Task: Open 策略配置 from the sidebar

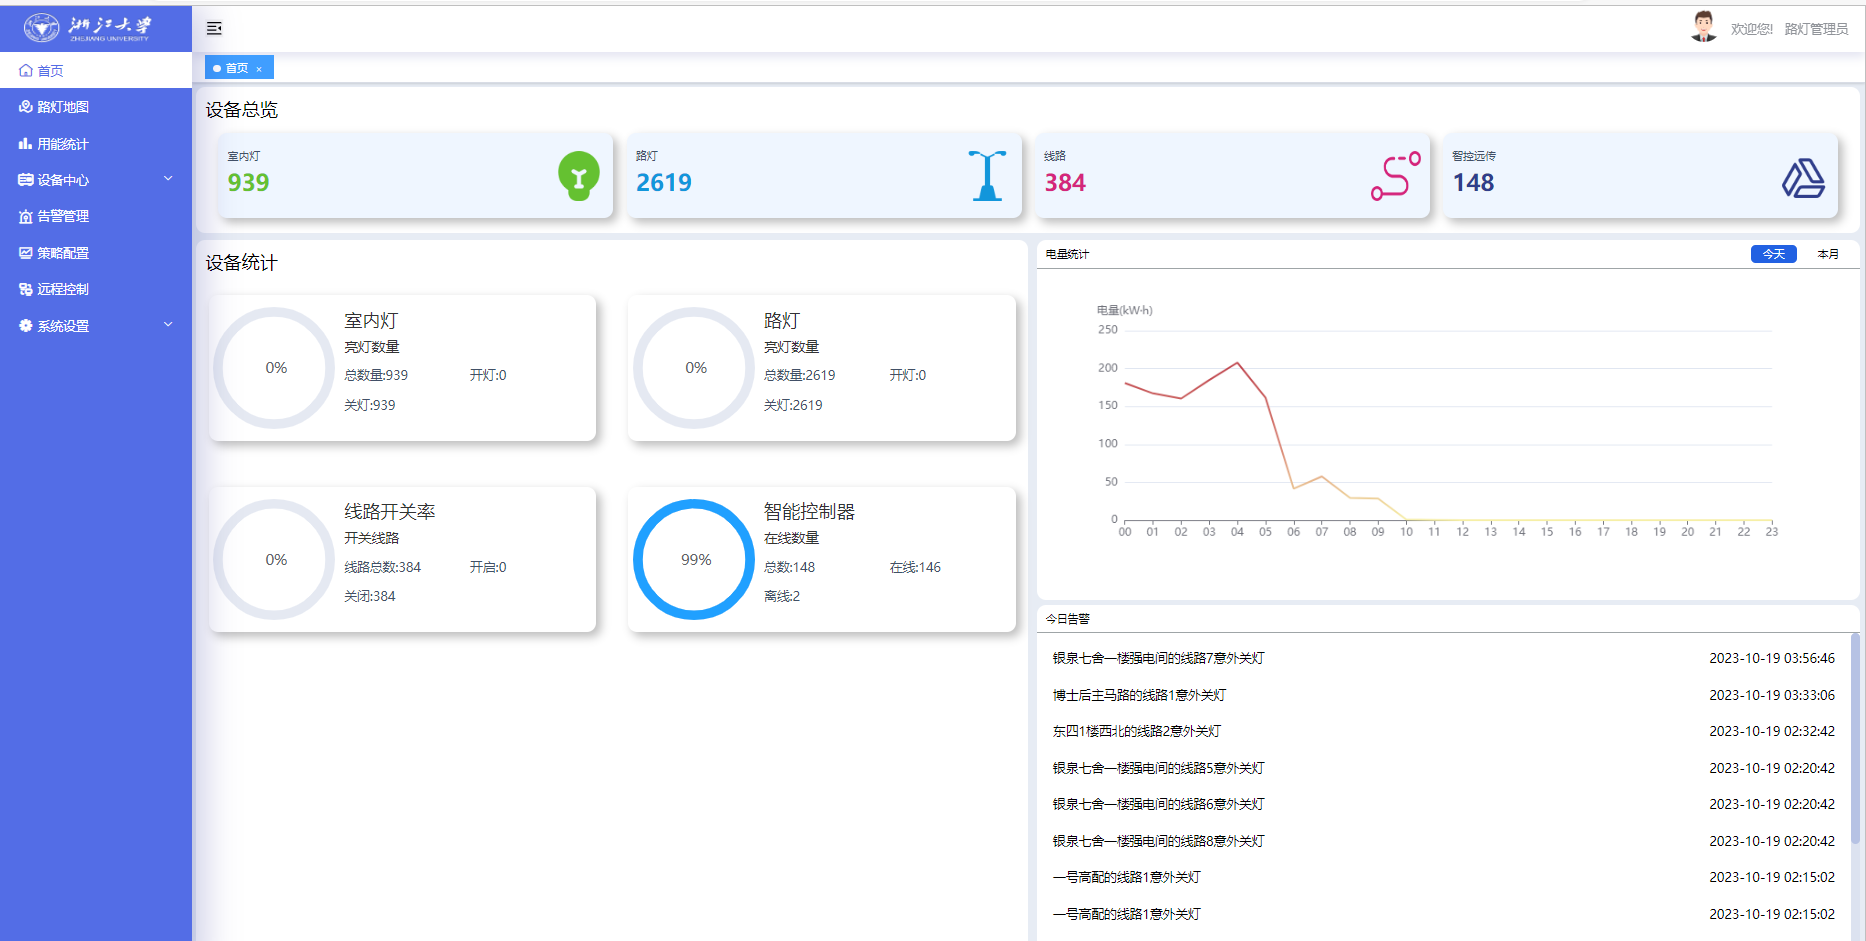Action: tap(62, 253)
